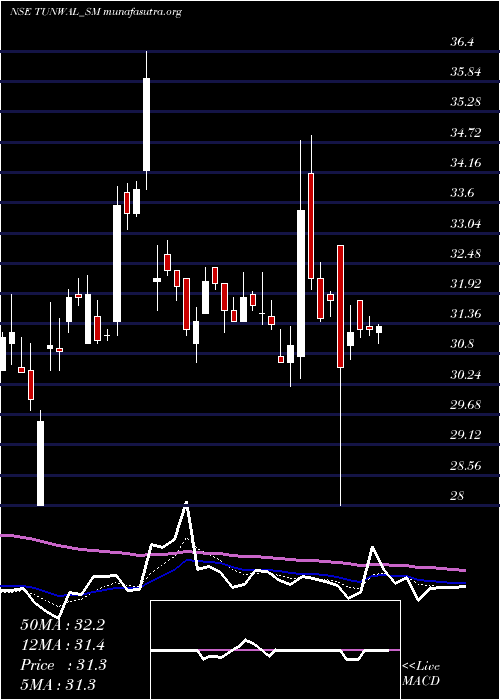
Task: Click the <<Live MACD label
Action: 421,673
